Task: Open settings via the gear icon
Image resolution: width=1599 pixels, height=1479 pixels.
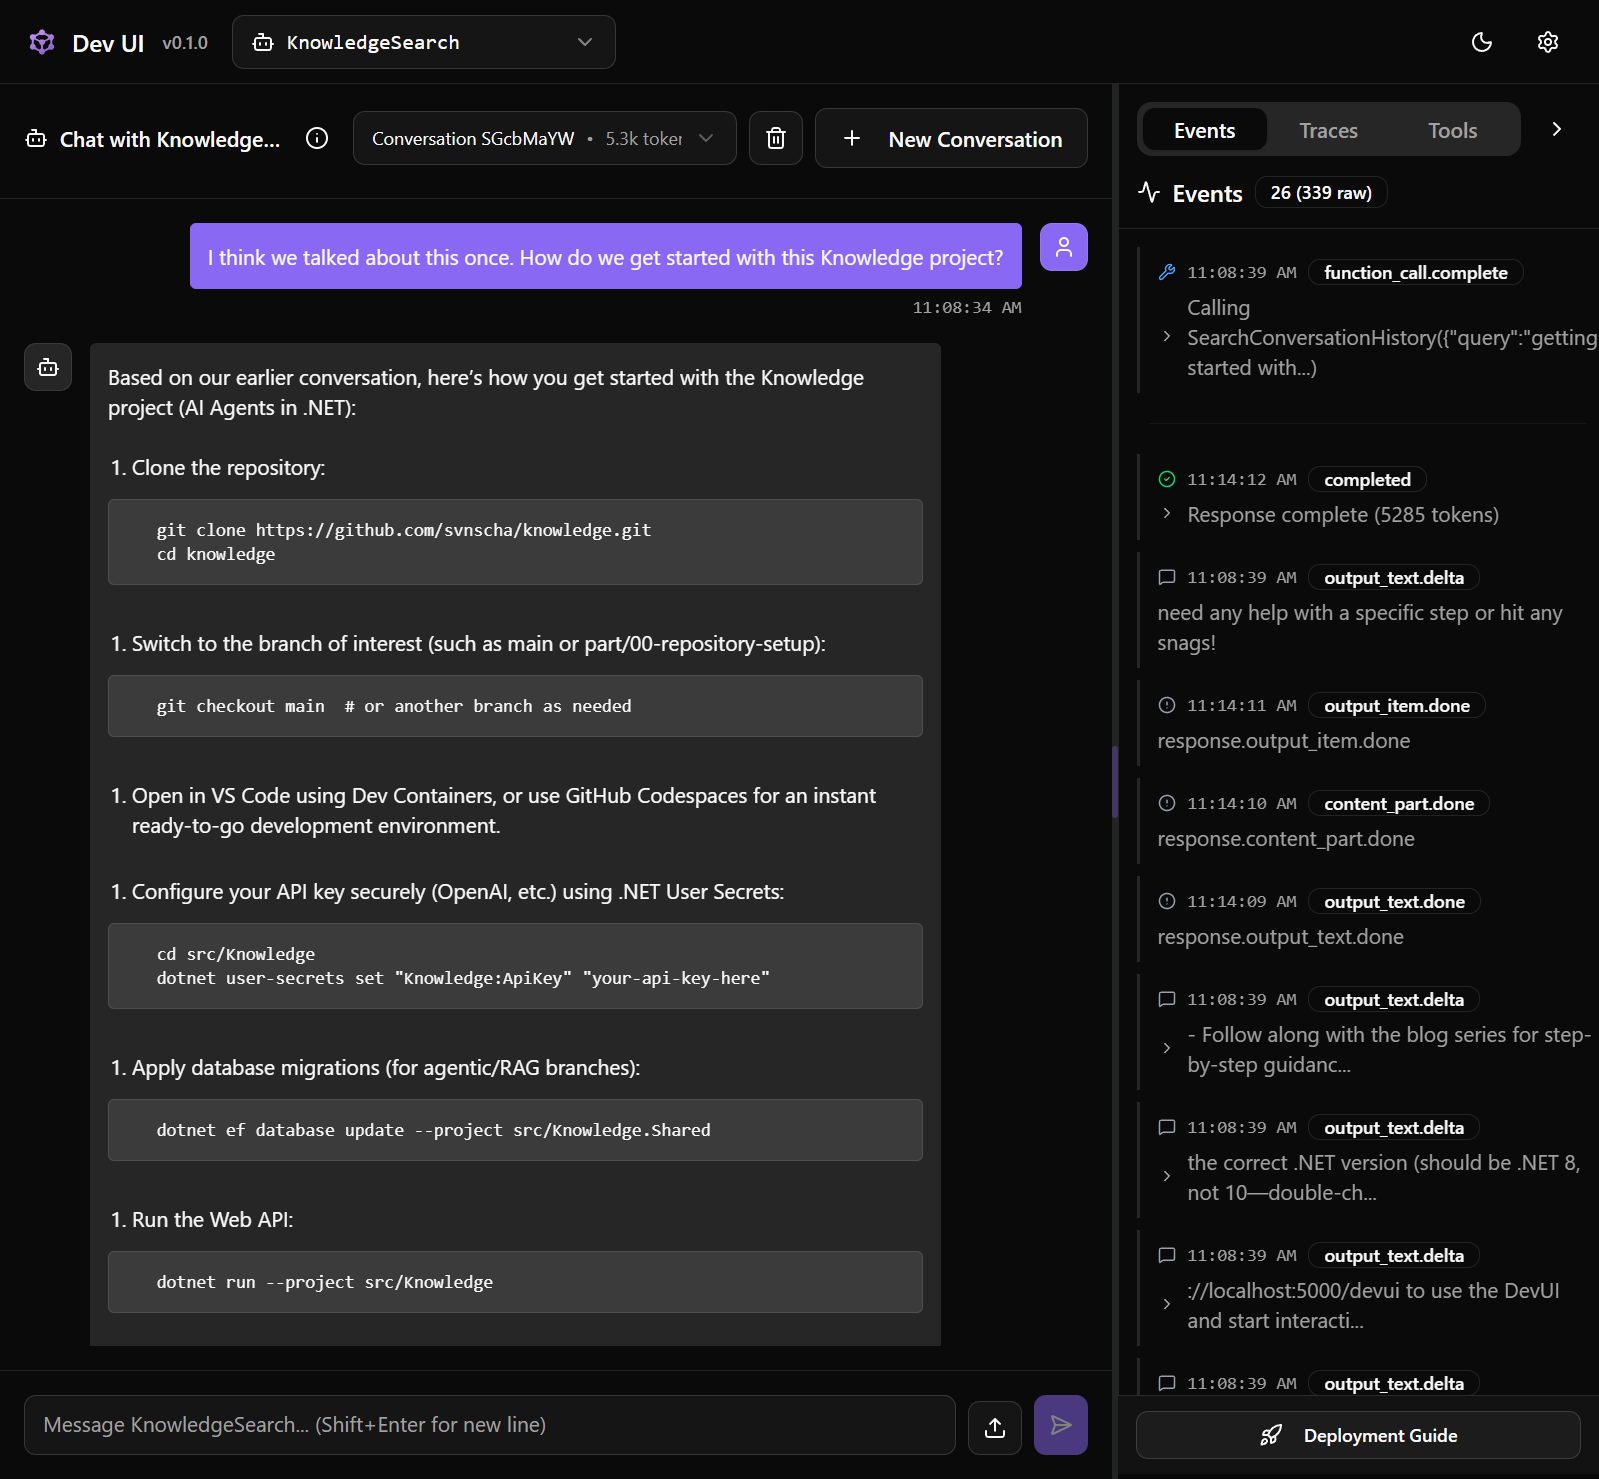Action: pyautogui.click(x=1547, y=42)
